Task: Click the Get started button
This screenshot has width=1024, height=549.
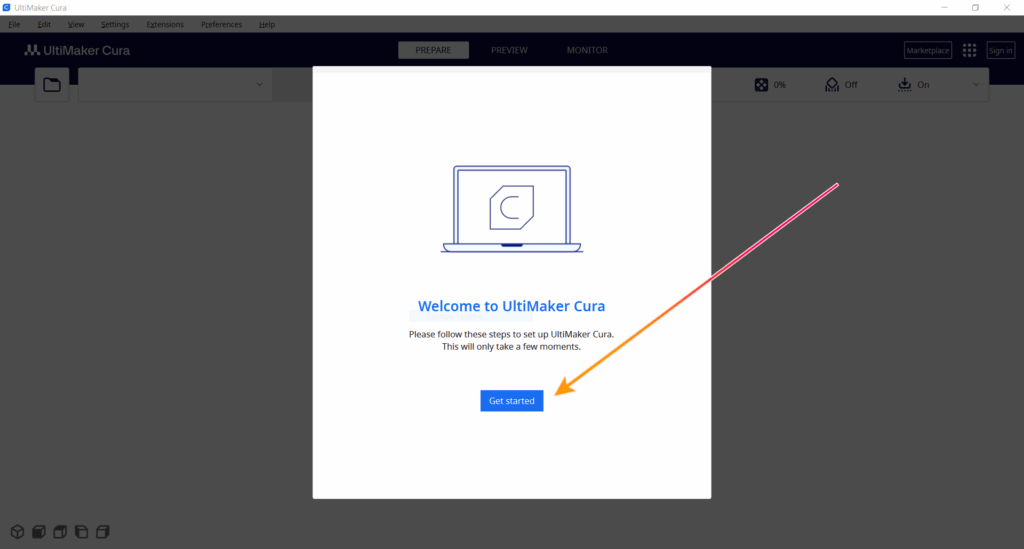Action: 511,401
